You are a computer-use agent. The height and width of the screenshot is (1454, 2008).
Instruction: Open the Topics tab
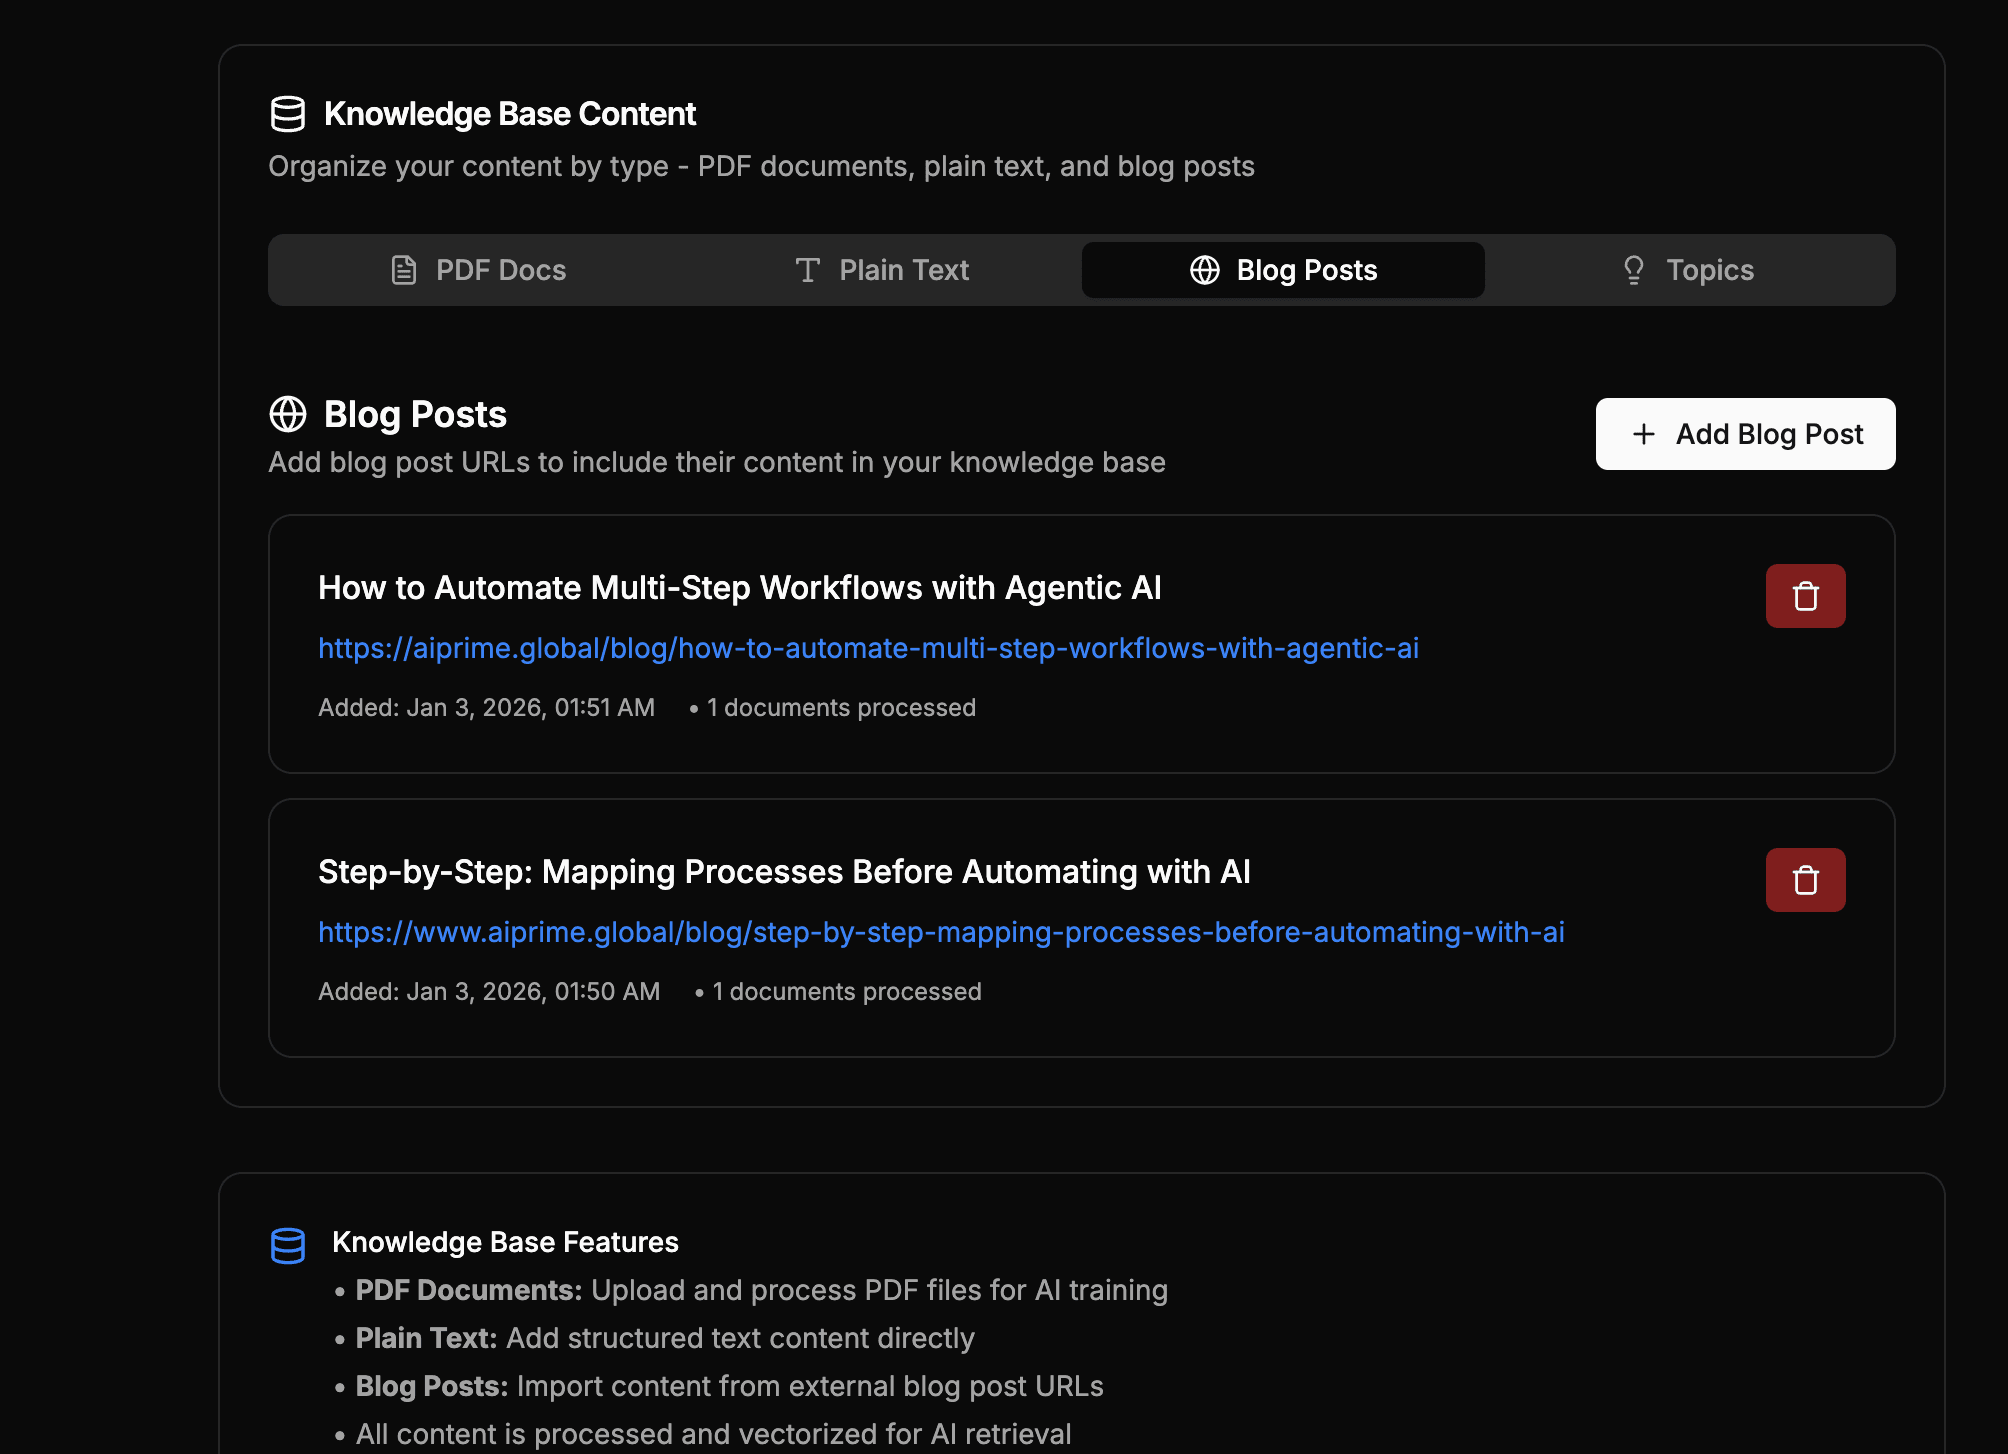pyautogui.click(x=1688, y=269)
